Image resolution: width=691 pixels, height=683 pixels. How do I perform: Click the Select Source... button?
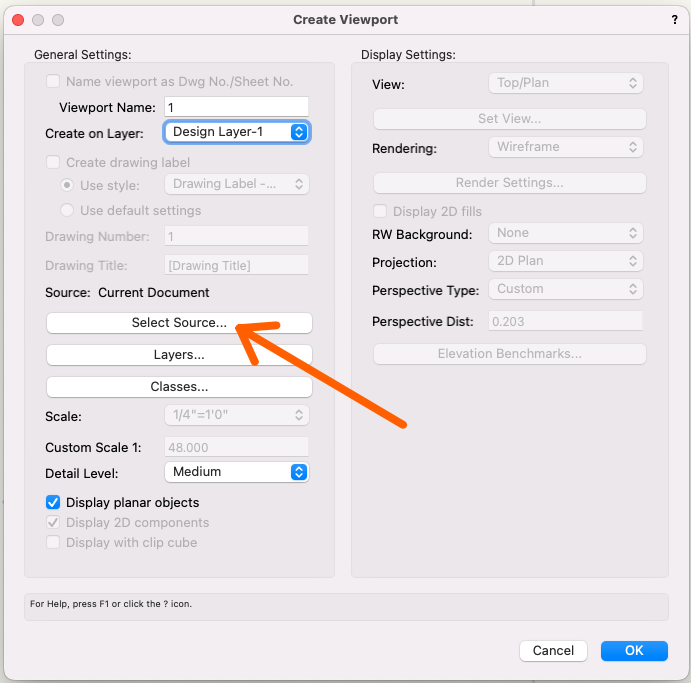coord(179,323)
